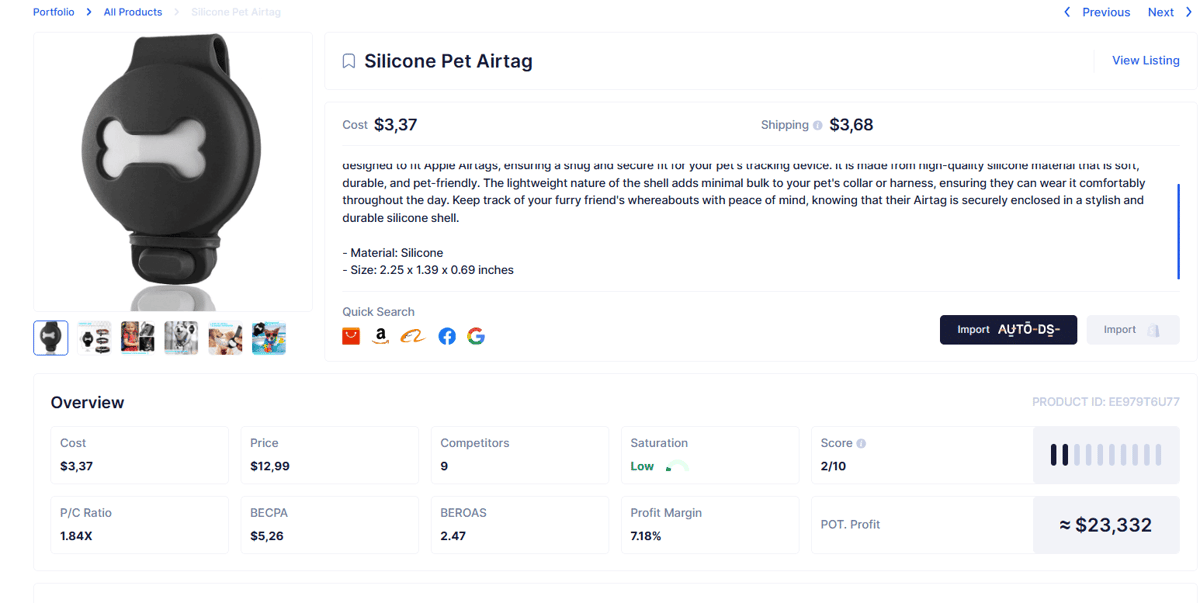Click the Shipping info icon
Screen dimensions: 1200x603
(x=818, y=126)
